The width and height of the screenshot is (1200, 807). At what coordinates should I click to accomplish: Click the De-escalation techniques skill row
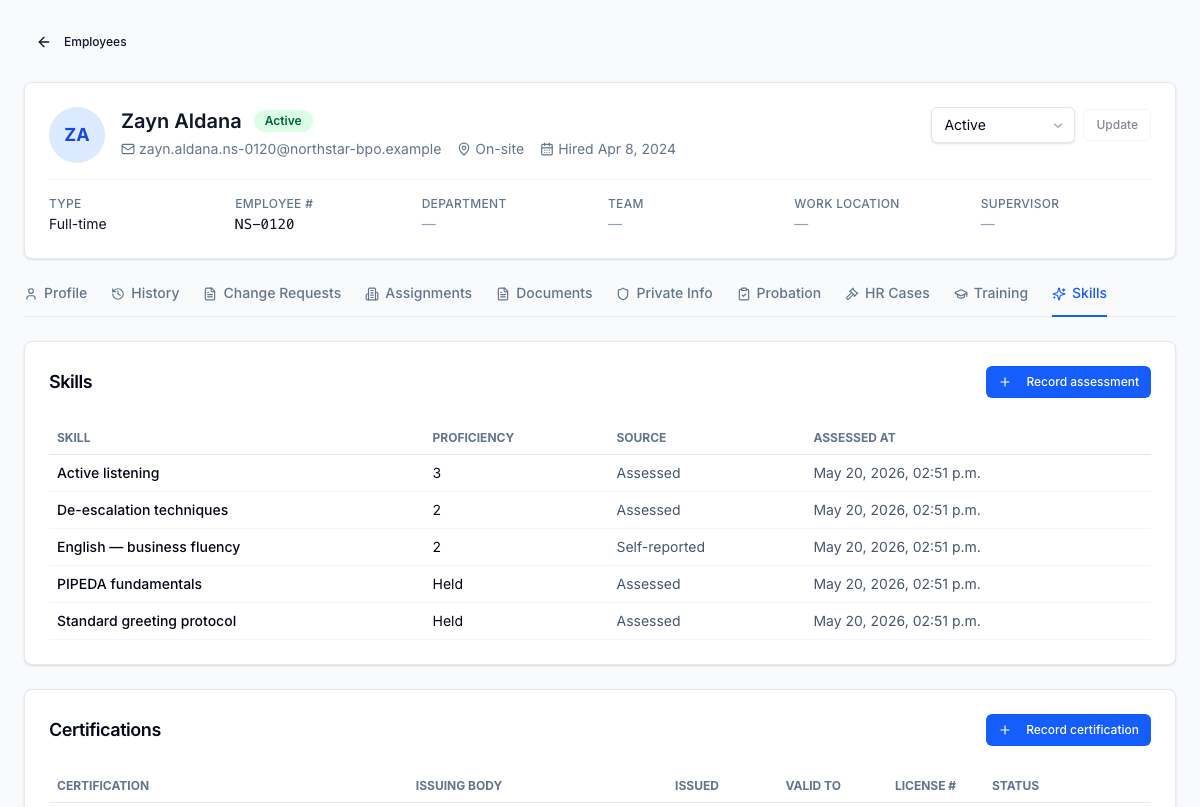pos(600,510)
